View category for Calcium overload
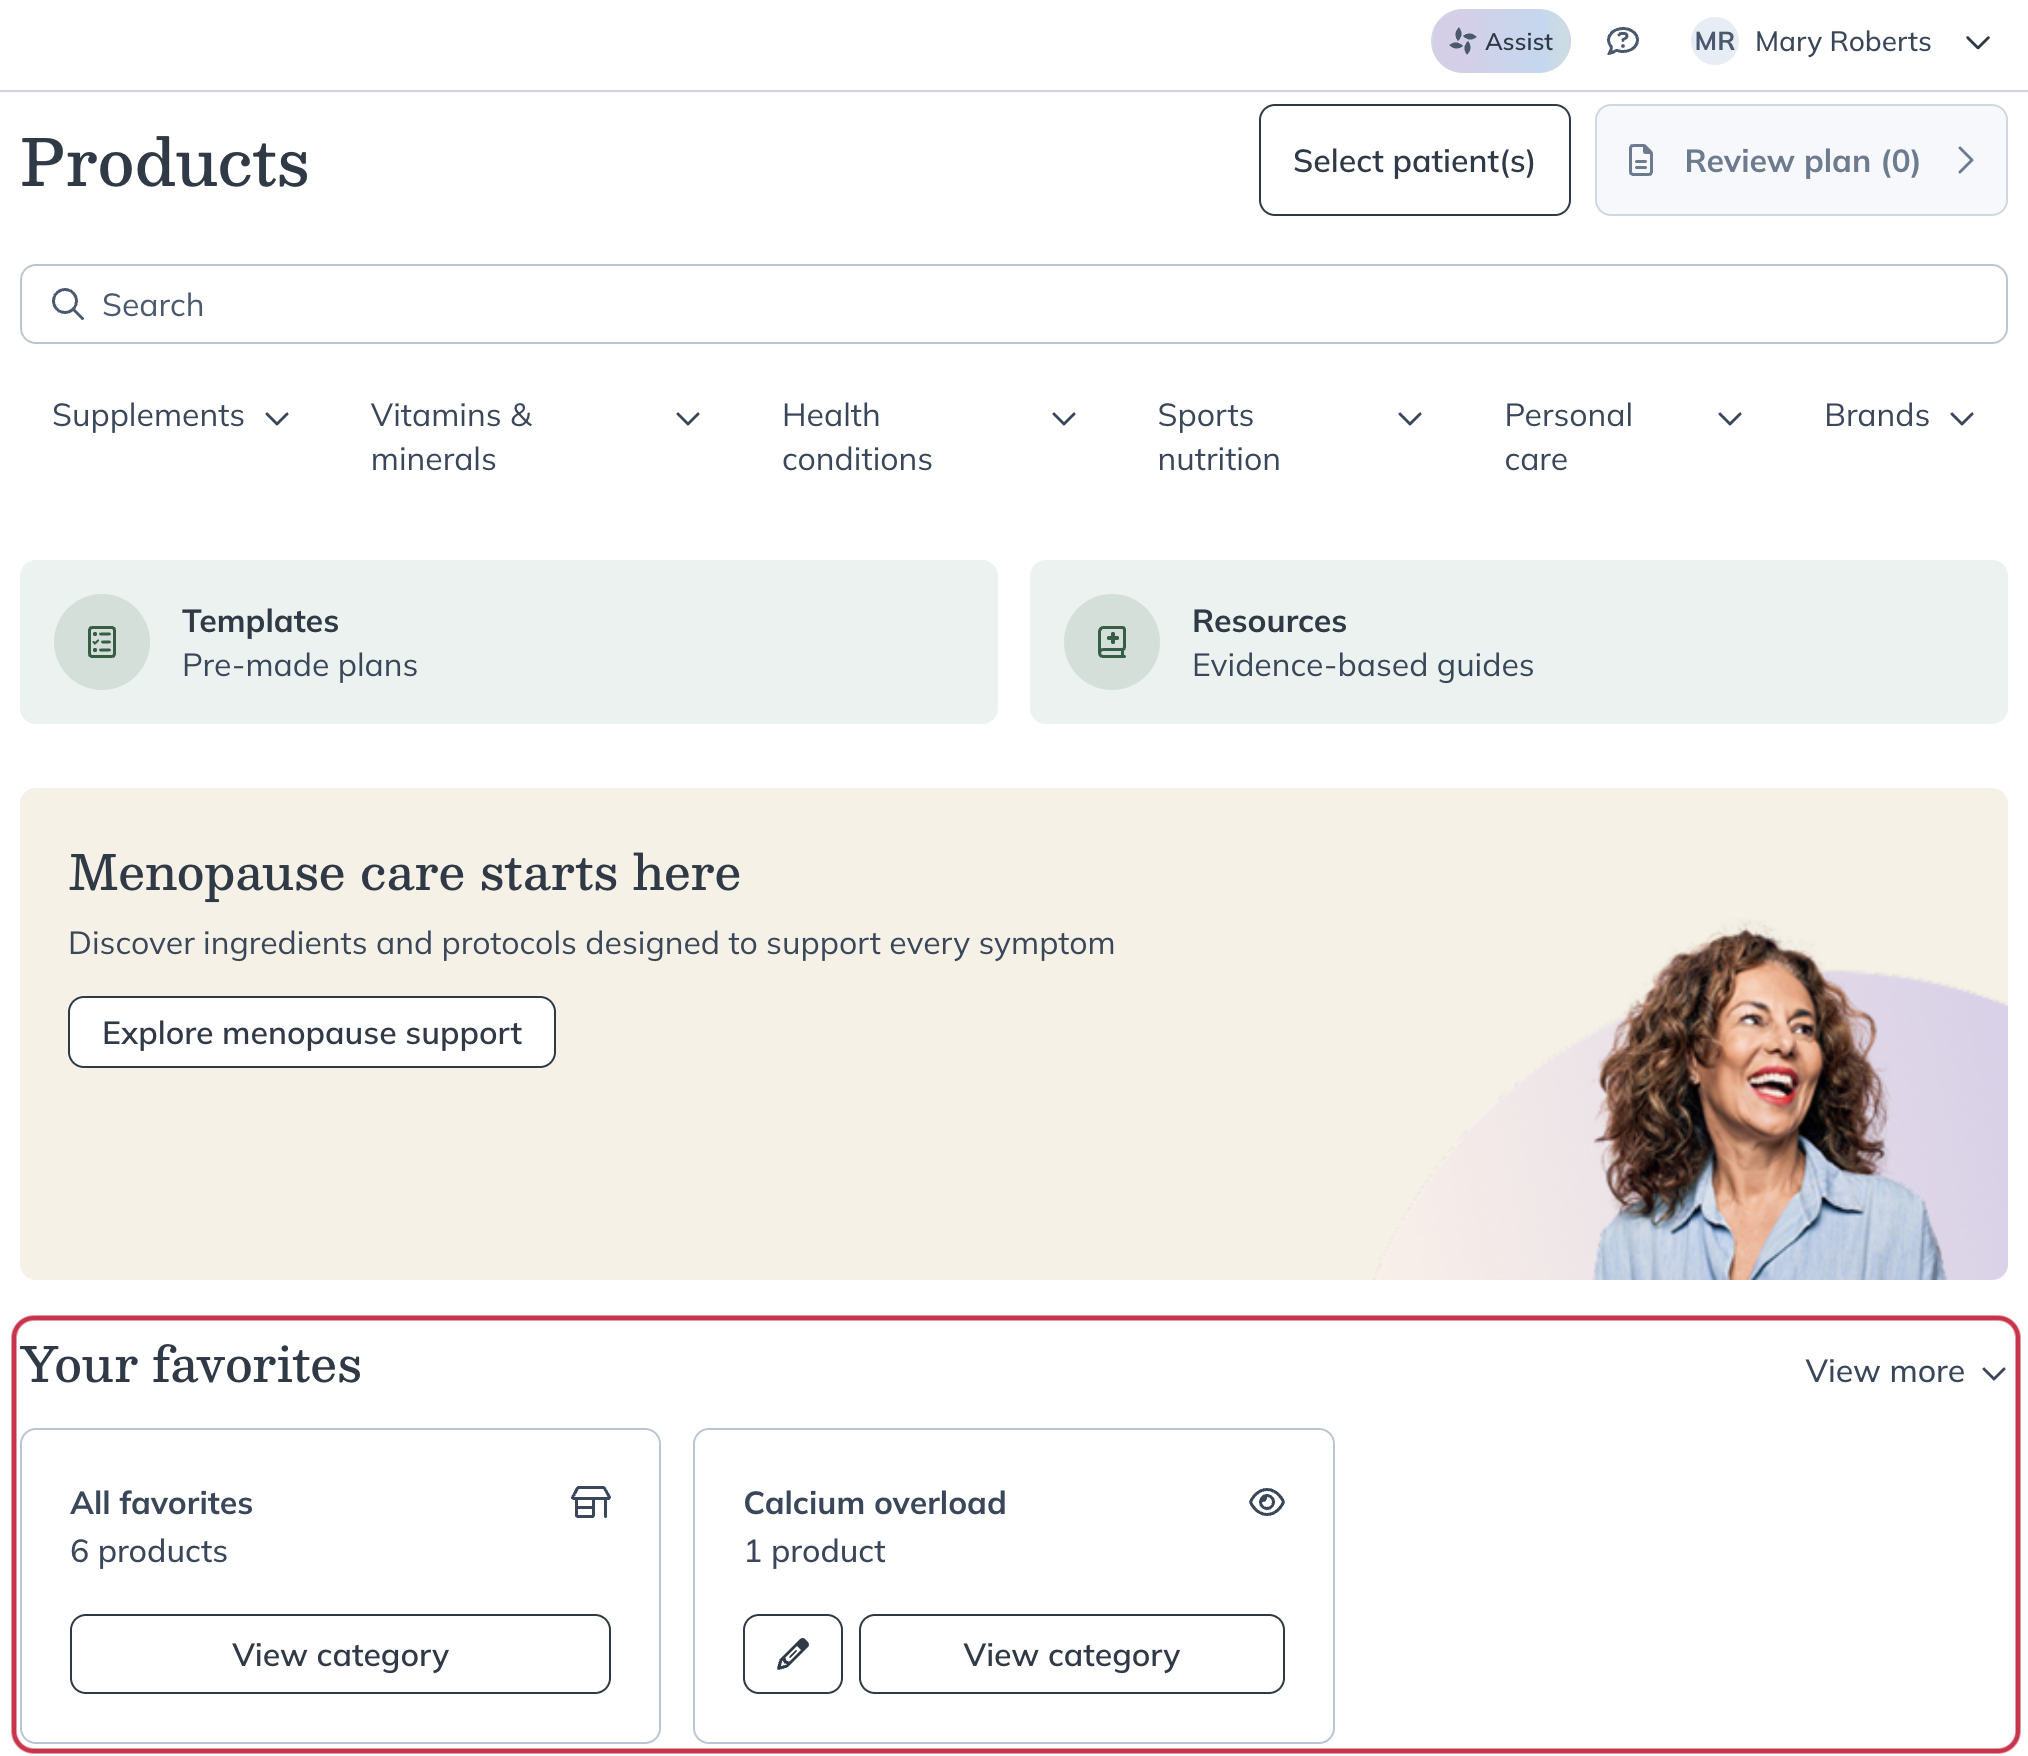 tap(1071, 1654)
